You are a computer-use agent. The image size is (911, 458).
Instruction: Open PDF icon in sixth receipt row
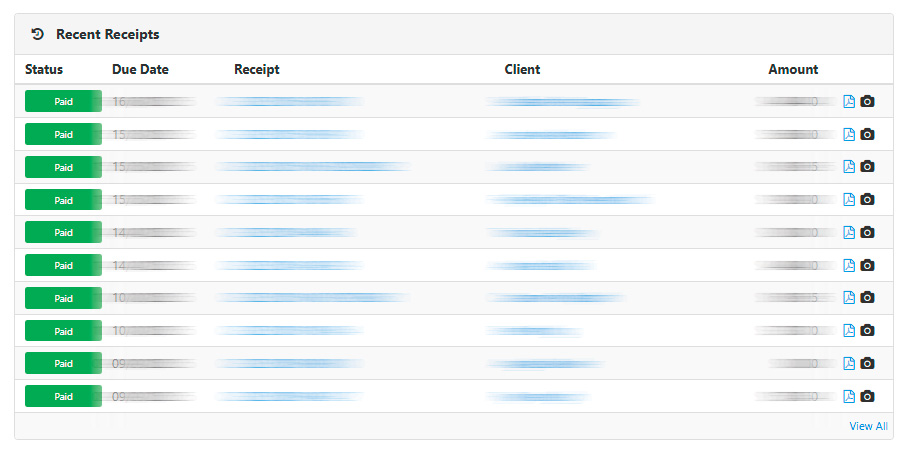(x=849, y=265)
